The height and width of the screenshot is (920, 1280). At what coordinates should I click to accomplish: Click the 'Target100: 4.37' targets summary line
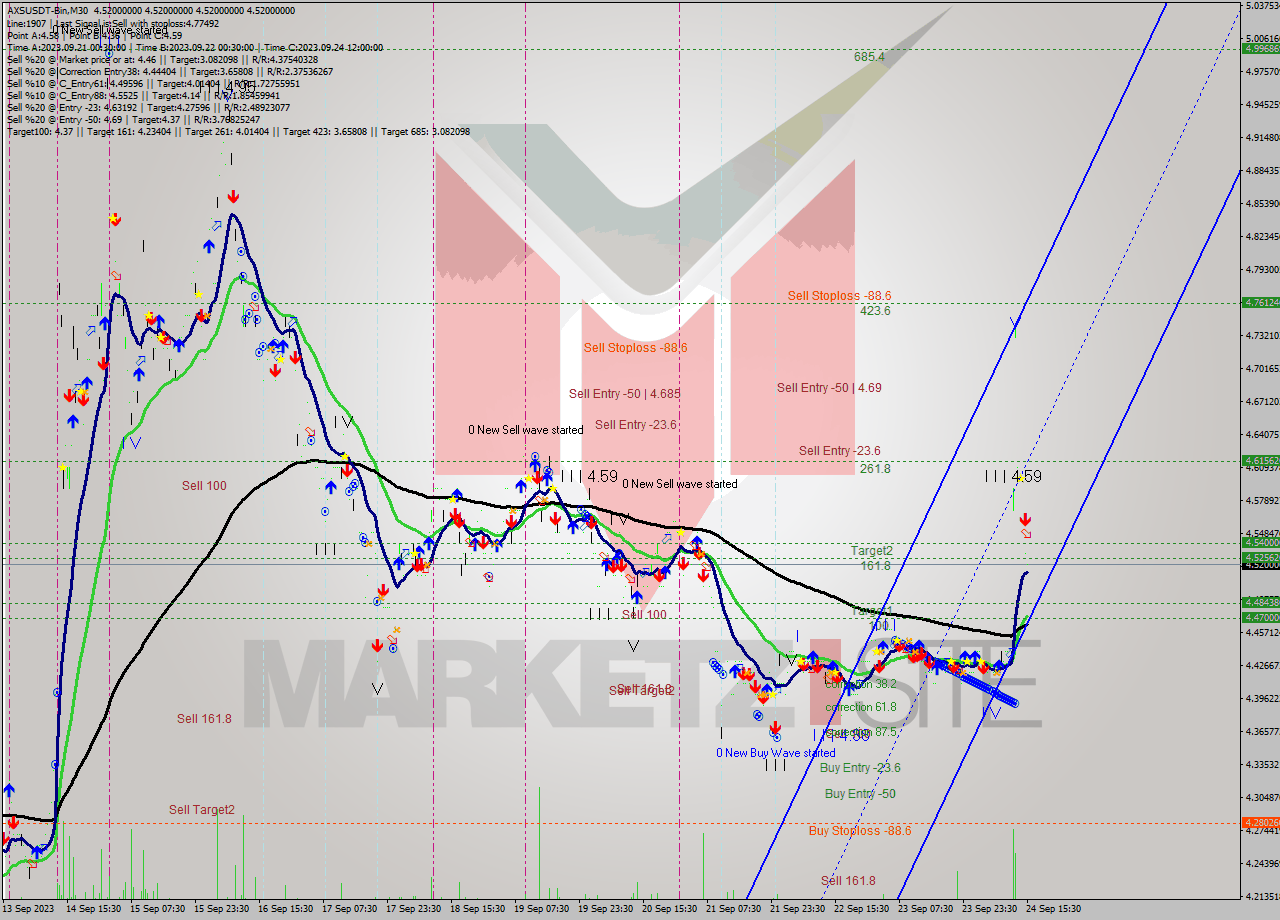238,131
